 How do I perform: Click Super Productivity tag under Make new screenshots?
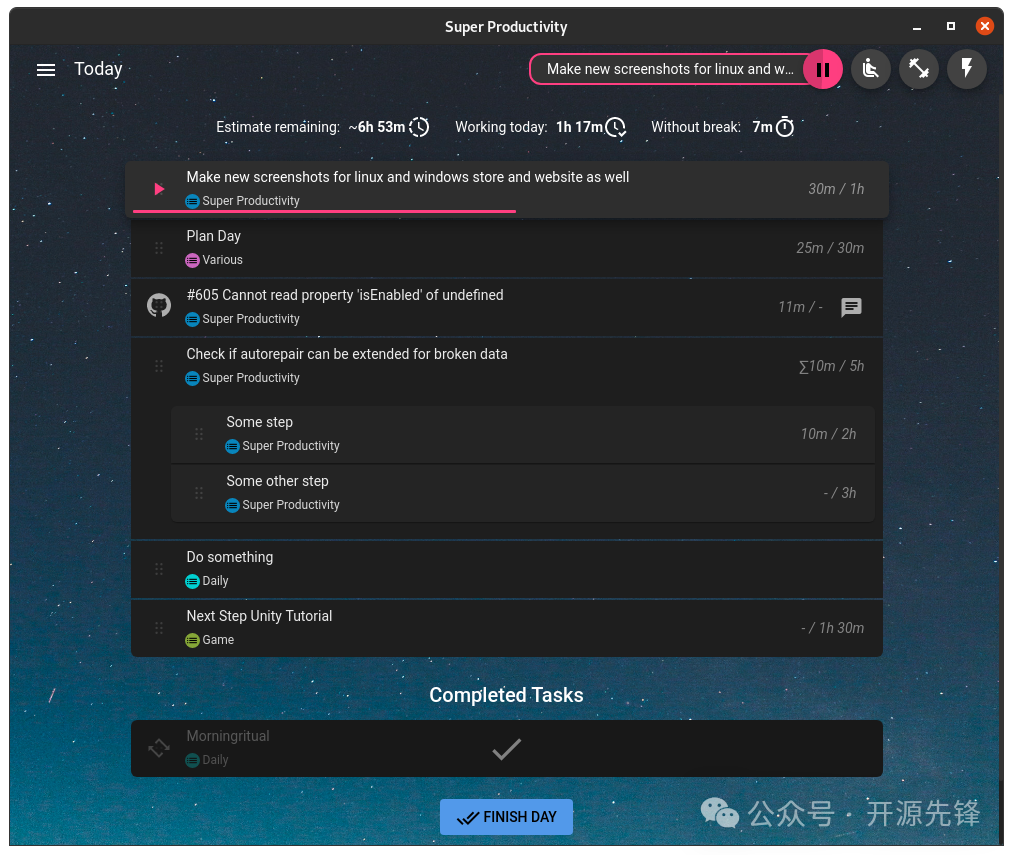(242, 201)
